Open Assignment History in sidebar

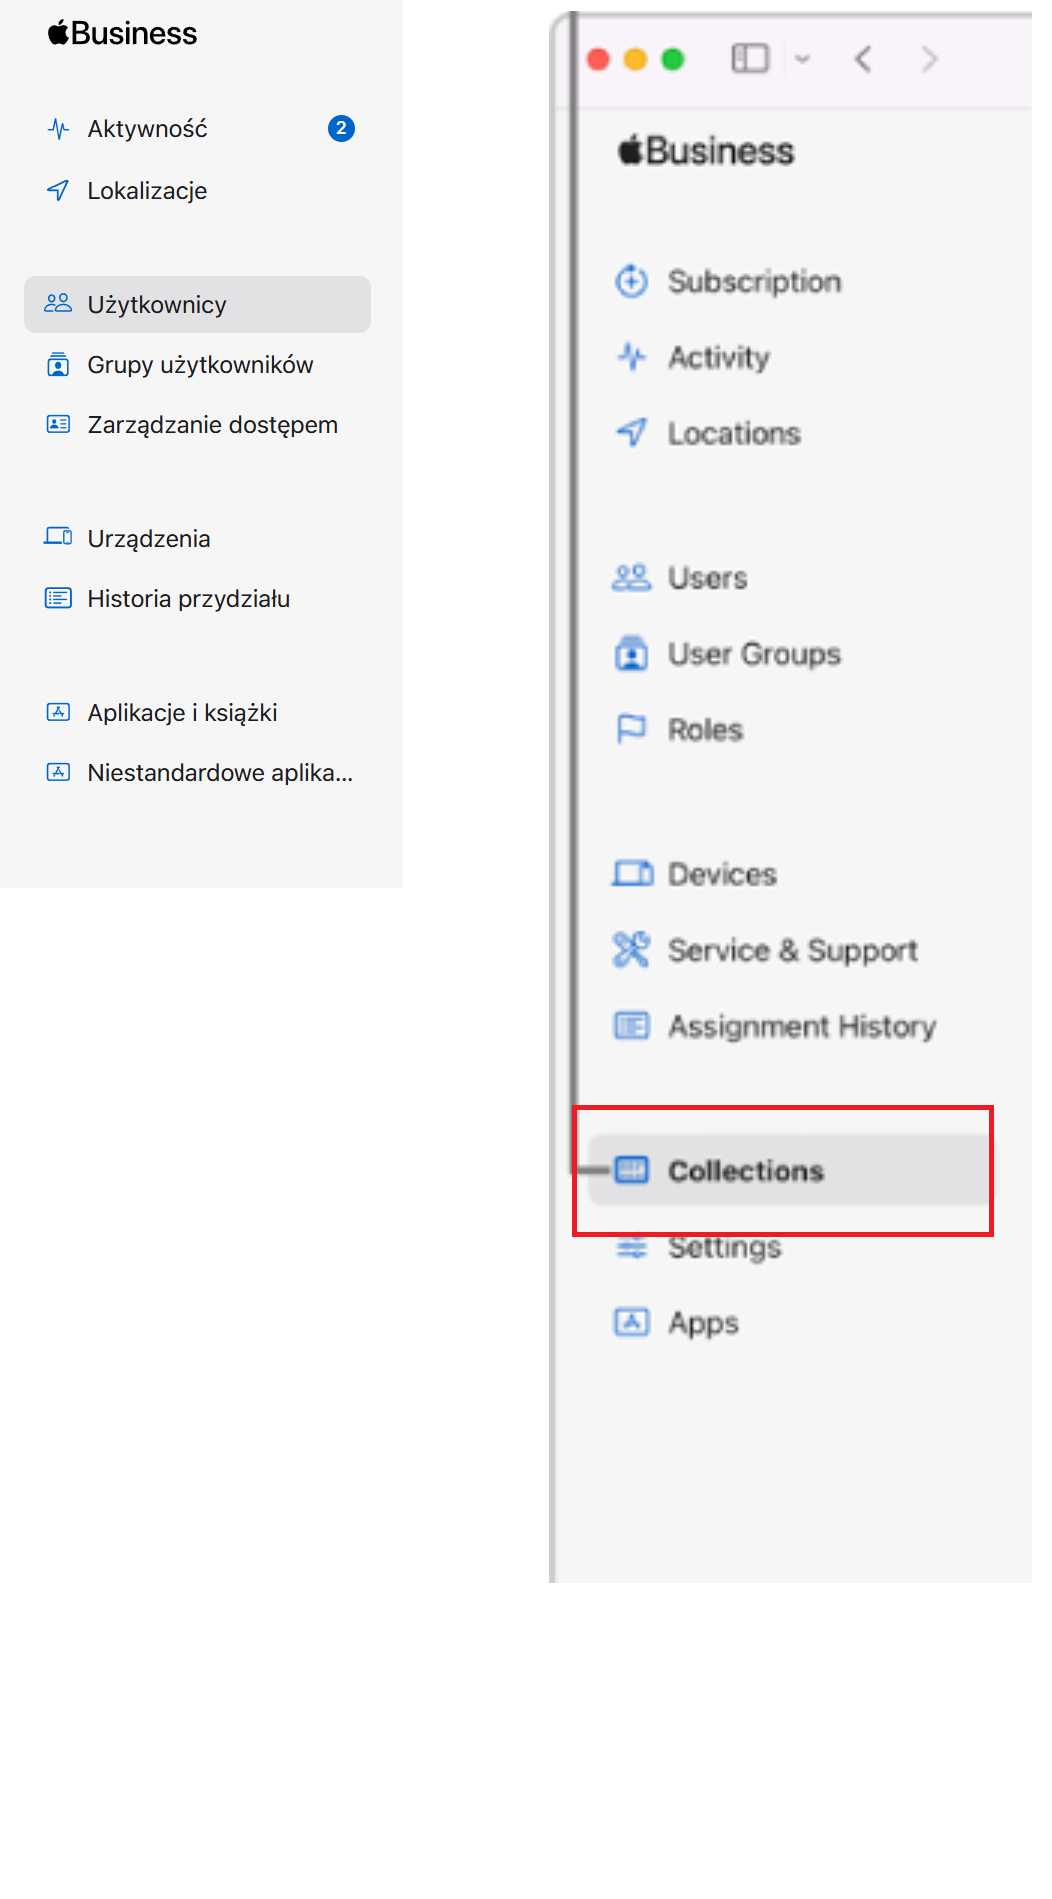pyautogui.click(x=802, y=1026)
